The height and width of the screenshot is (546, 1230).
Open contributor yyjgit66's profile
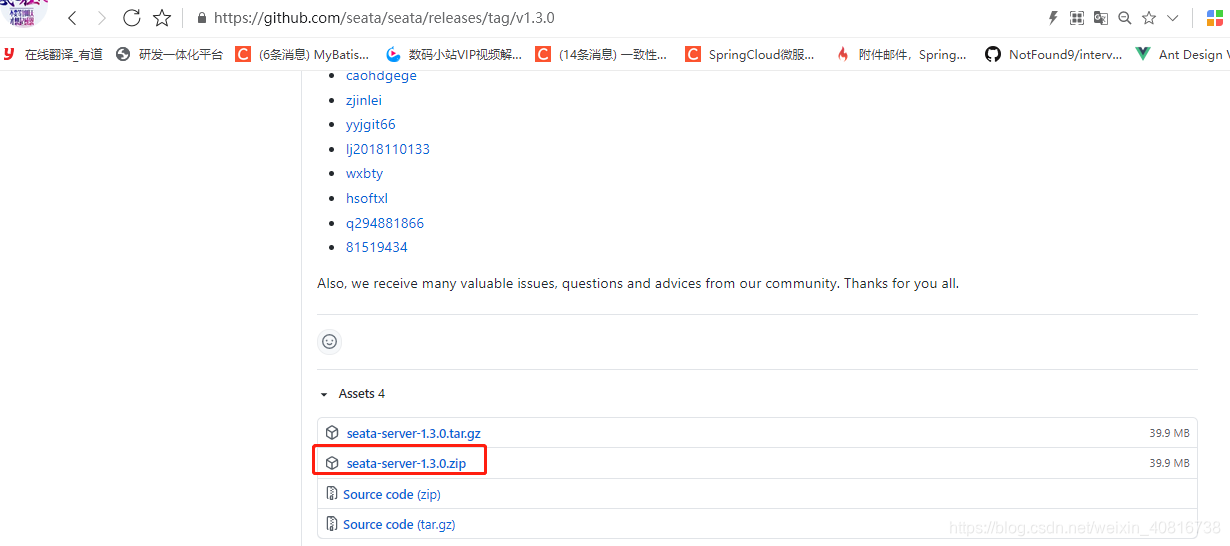[371, 125]
